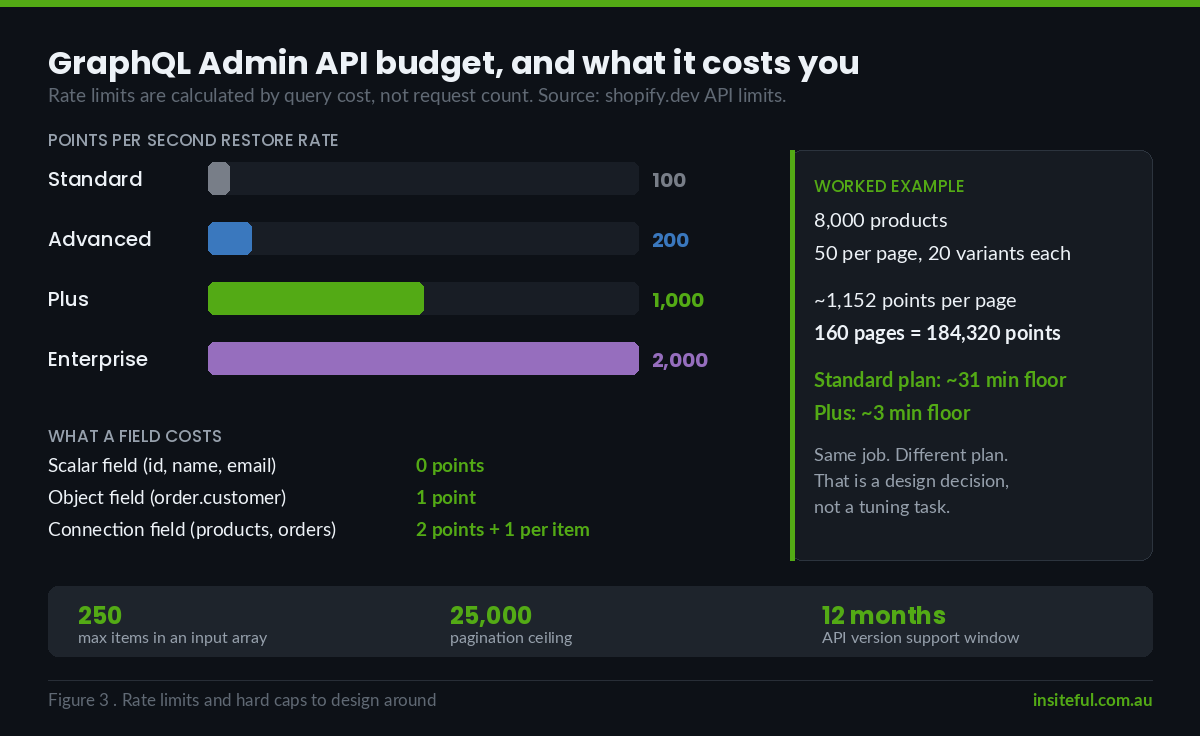Click 'Same job. Different plan.' text
This screenshot has width=1200, height=736.
[x=911, y=455]
